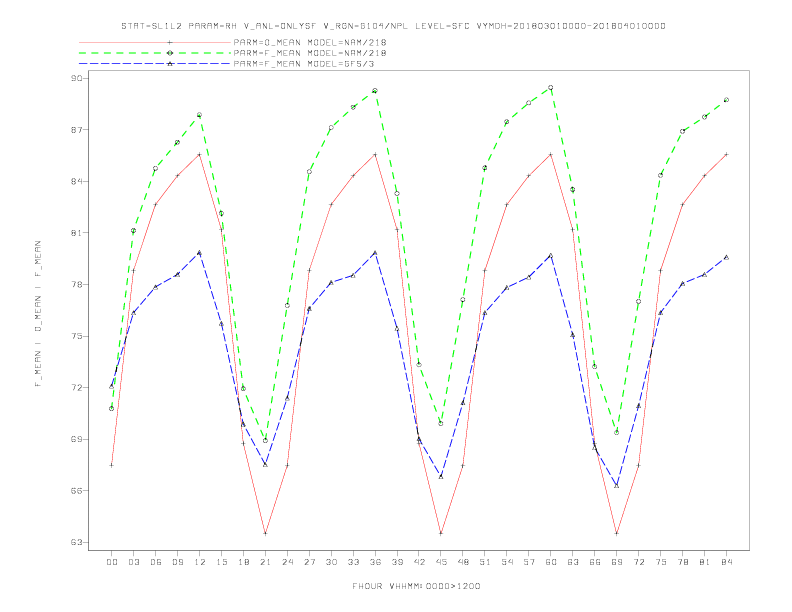Click the x-axis tick label 09
Viewport: 792px width, 612px height.
[177, 562]
